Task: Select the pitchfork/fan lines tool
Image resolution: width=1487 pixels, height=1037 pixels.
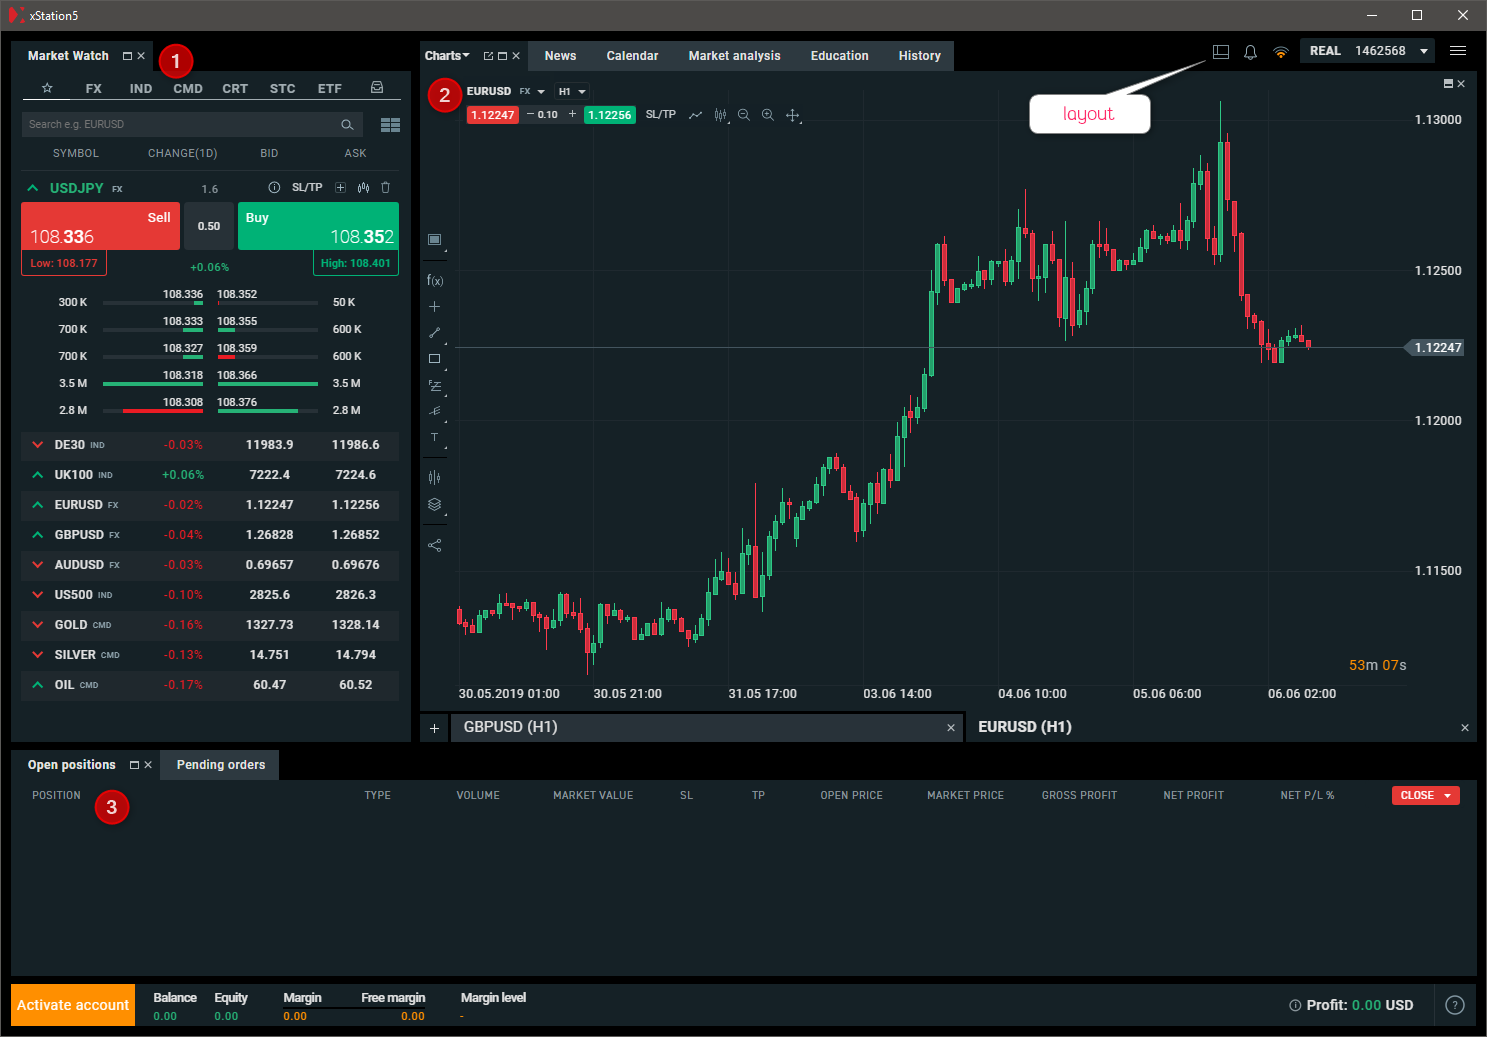Action: tap(435, 411)
